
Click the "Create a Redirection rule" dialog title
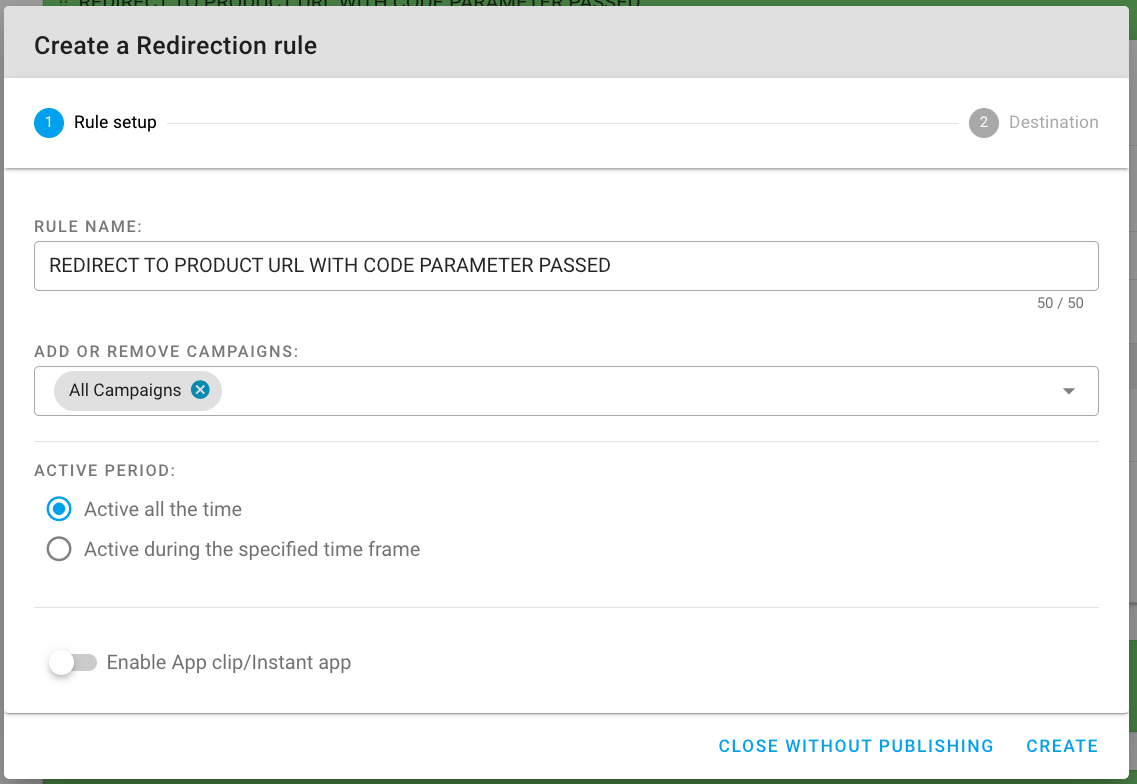[176, 45]
